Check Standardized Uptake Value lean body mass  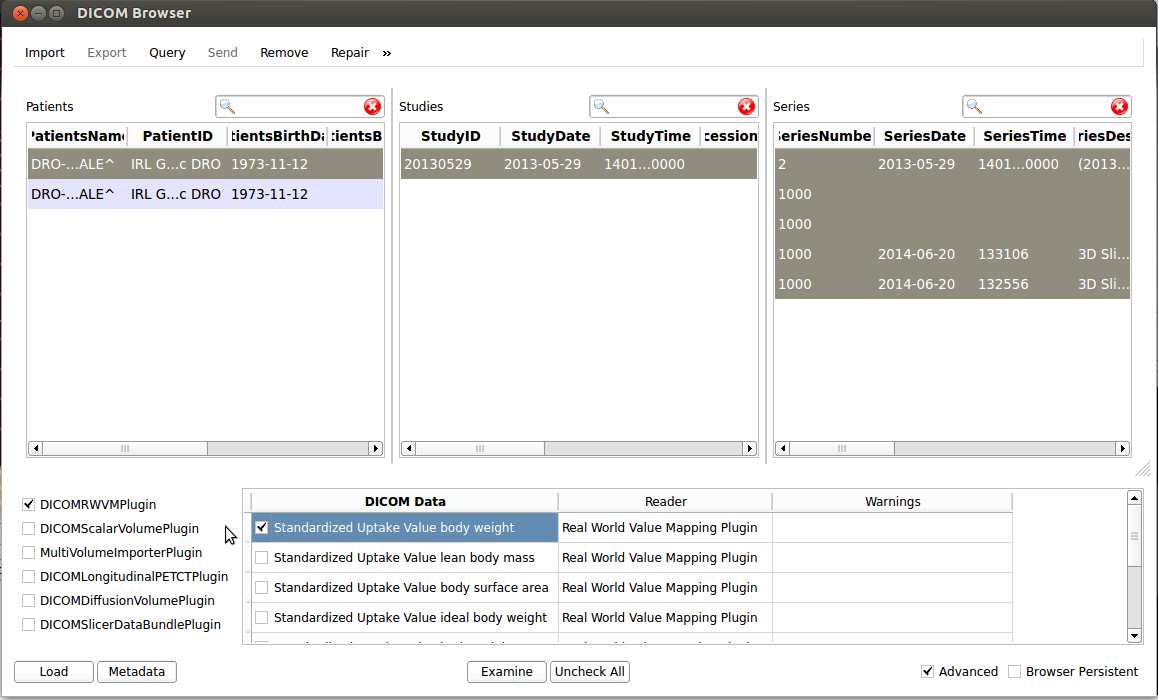click(x=262, y=558)
